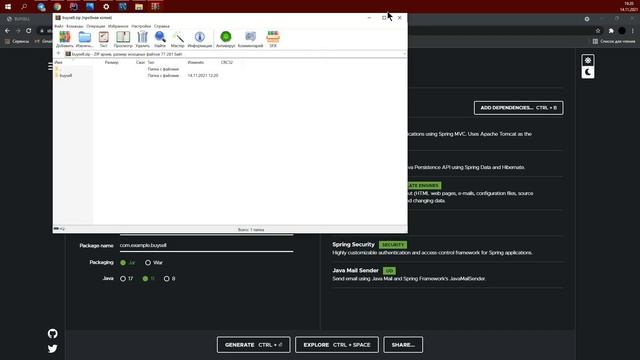640x360 pixels.
Task: Go up one level with WinRAR arrow
Action: point(58,54)
